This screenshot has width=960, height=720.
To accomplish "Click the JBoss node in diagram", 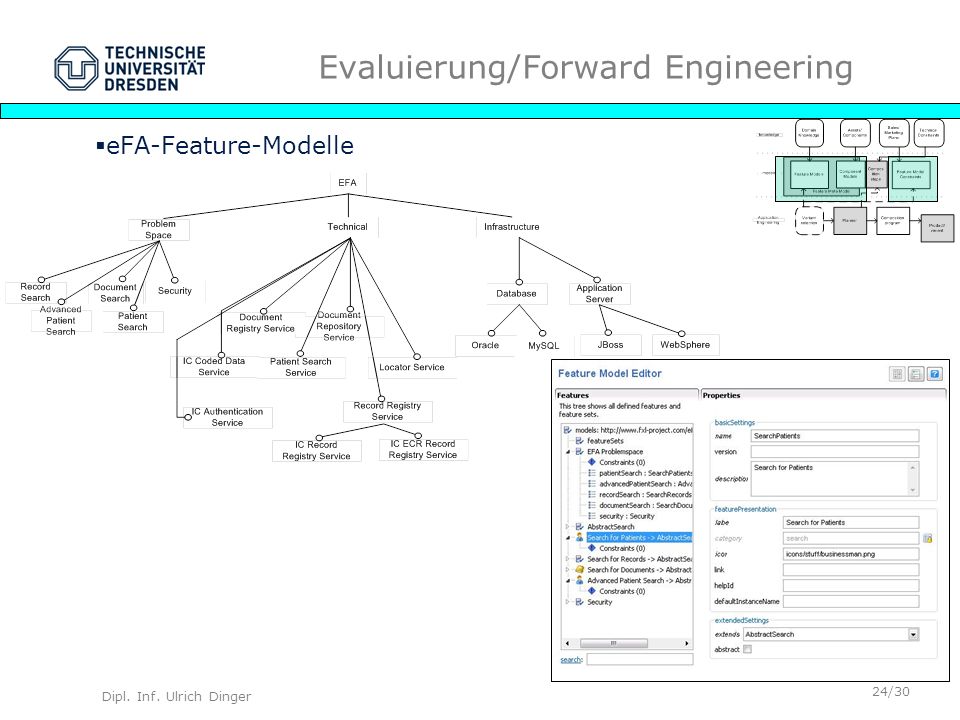I will coord(610,345).
